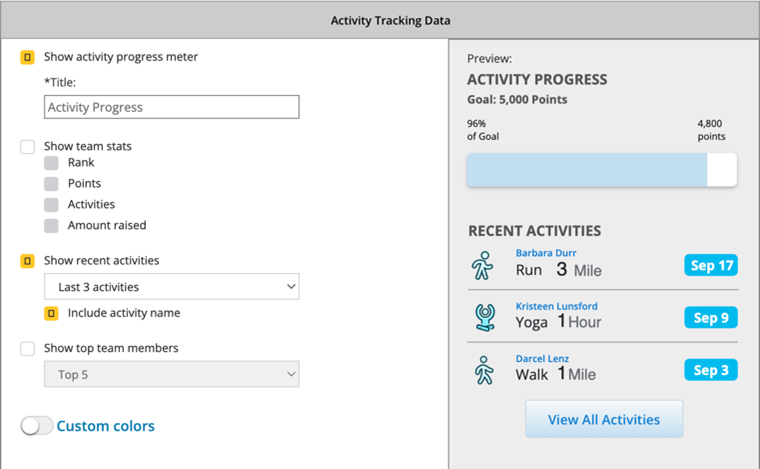Open Kristeen Lunsford's profile link
The width and height of the screenshot is (760, 469).
(x=556, y=306)
